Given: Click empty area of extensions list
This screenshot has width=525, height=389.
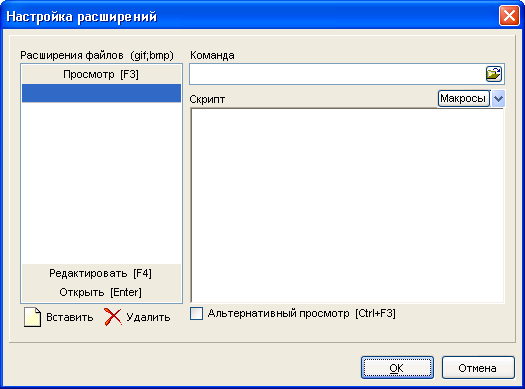Looking at the screenshot, I should [101, 183].
